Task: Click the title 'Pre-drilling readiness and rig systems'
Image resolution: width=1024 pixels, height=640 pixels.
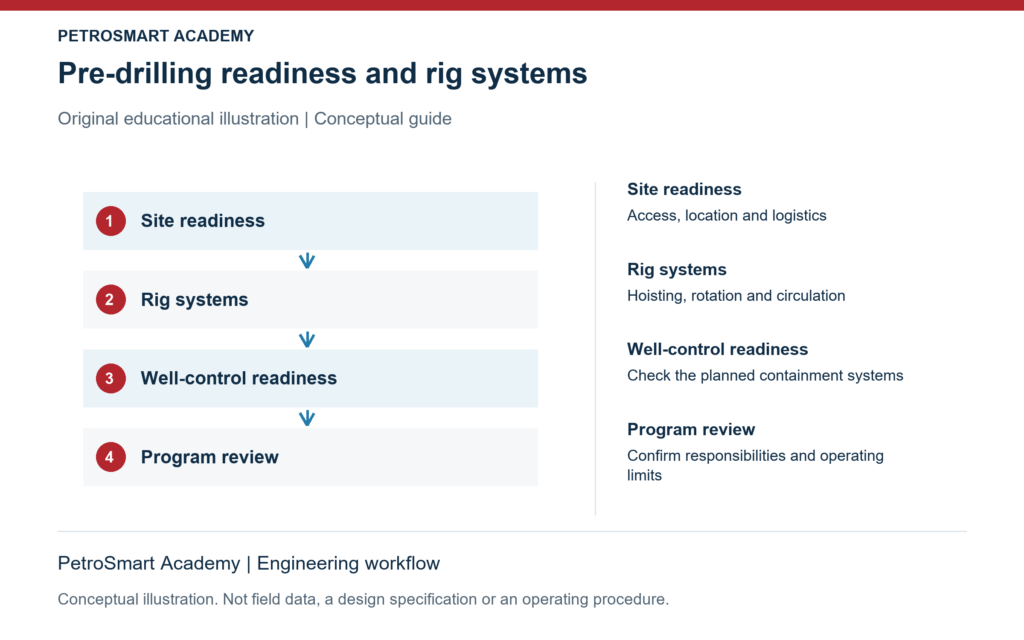Action: tap(323, 73)
